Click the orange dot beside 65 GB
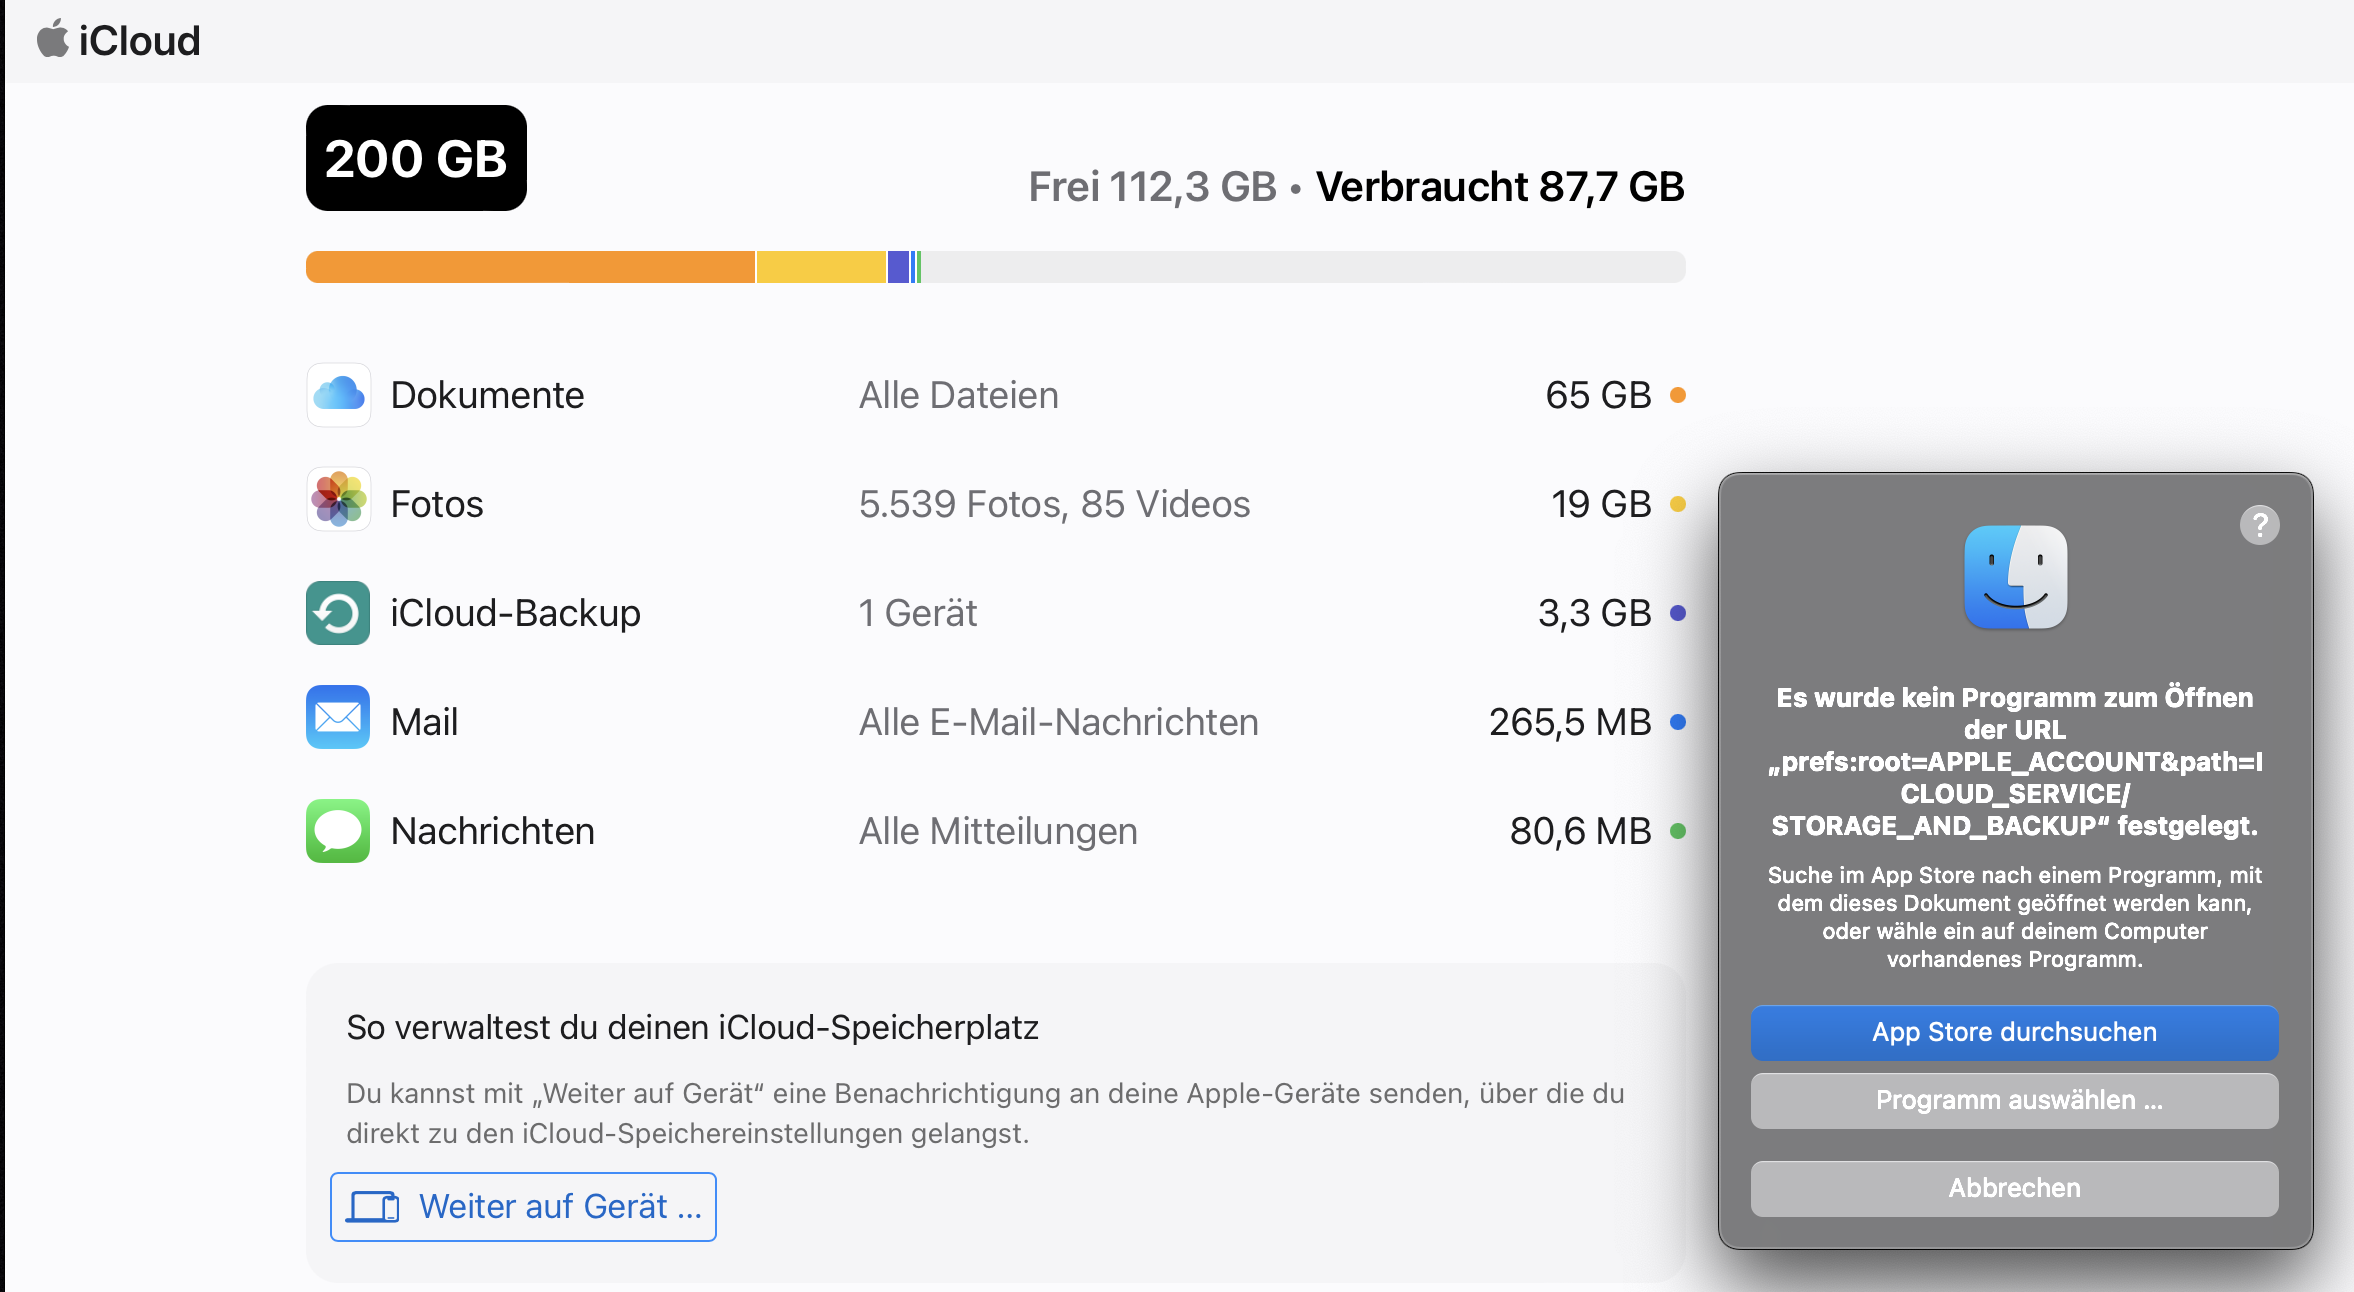The width and height of the screenshot is (2354, 1292). [1678, 395]
